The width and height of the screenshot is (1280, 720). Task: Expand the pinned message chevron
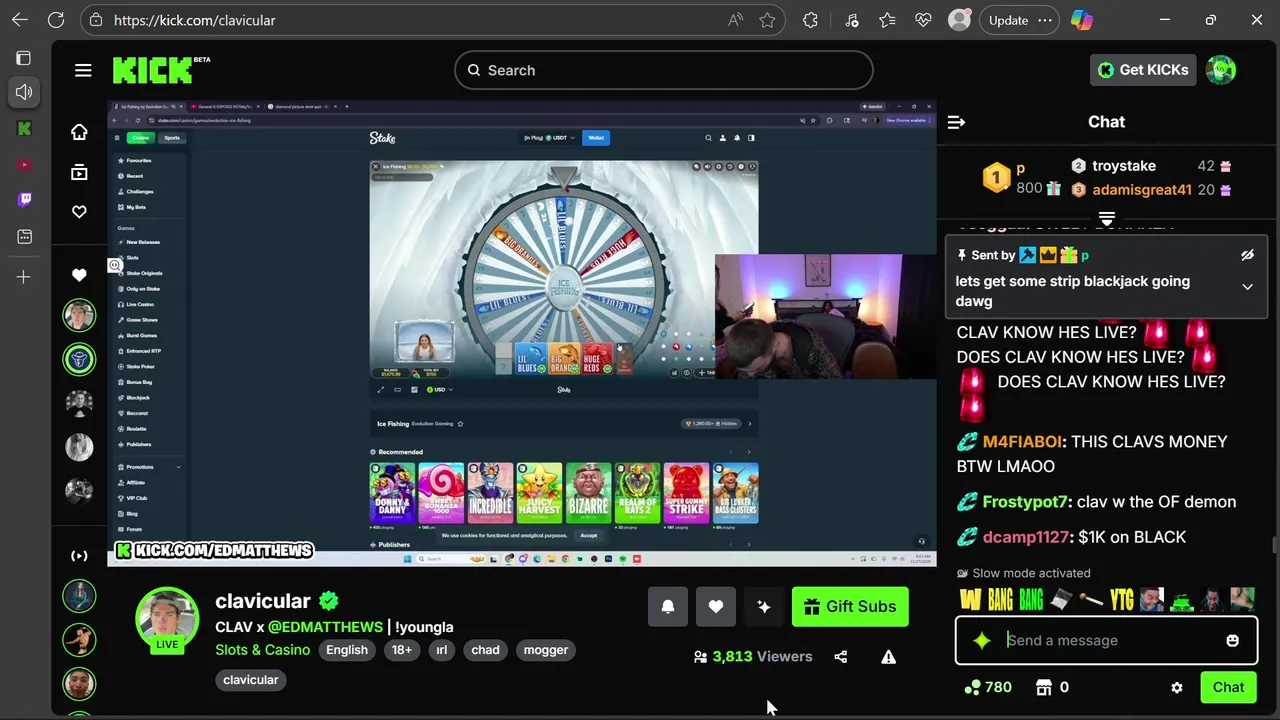pos(1247,287)
